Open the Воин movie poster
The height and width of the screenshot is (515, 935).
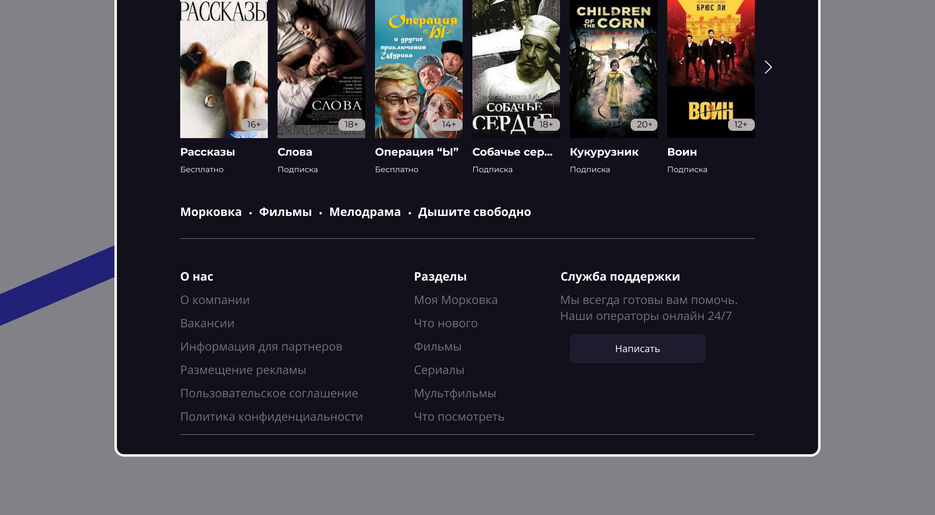[x=711, y=69]
